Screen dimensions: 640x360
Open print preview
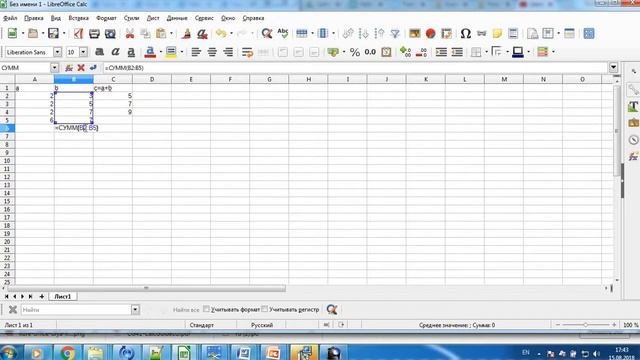coord(110,33)
